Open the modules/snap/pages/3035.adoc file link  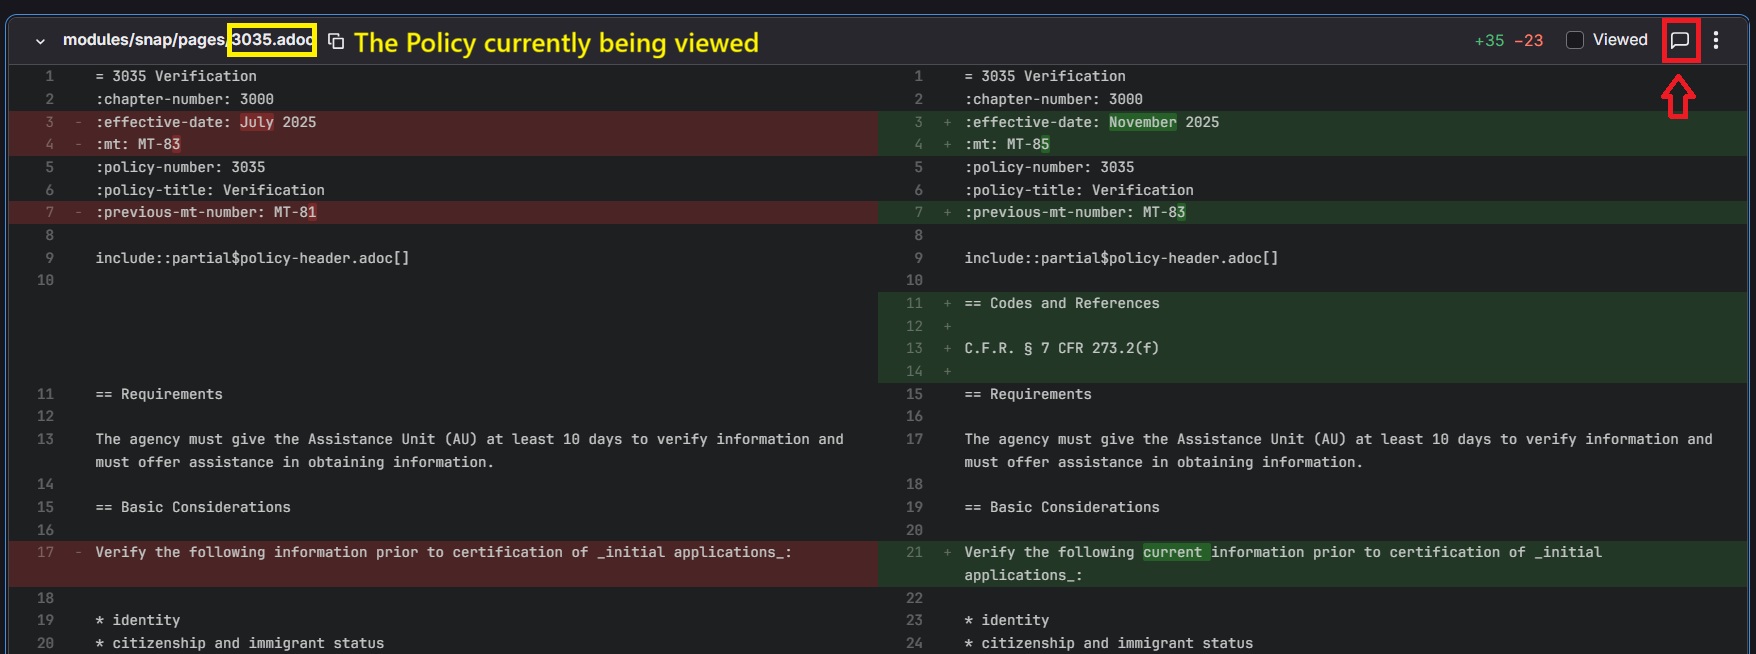(188, 40)
